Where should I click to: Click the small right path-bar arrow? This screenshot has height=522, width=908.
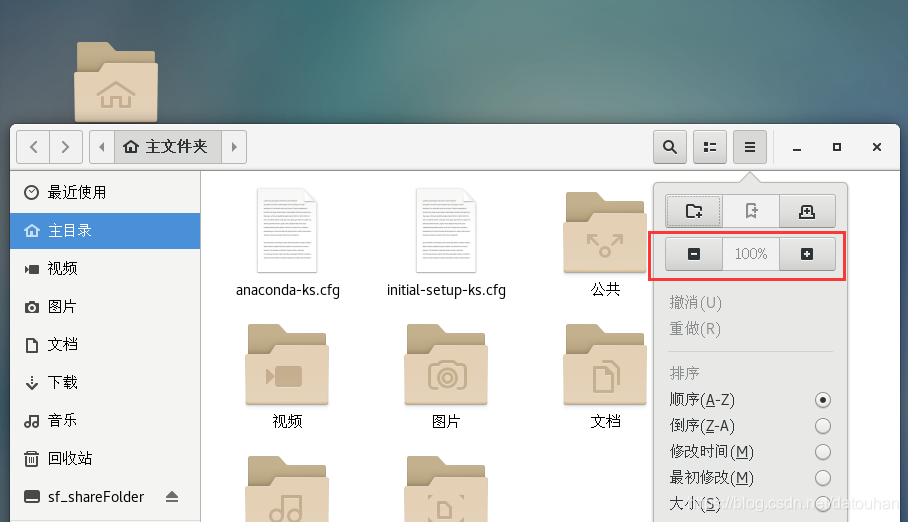click(x=234, y=147)
